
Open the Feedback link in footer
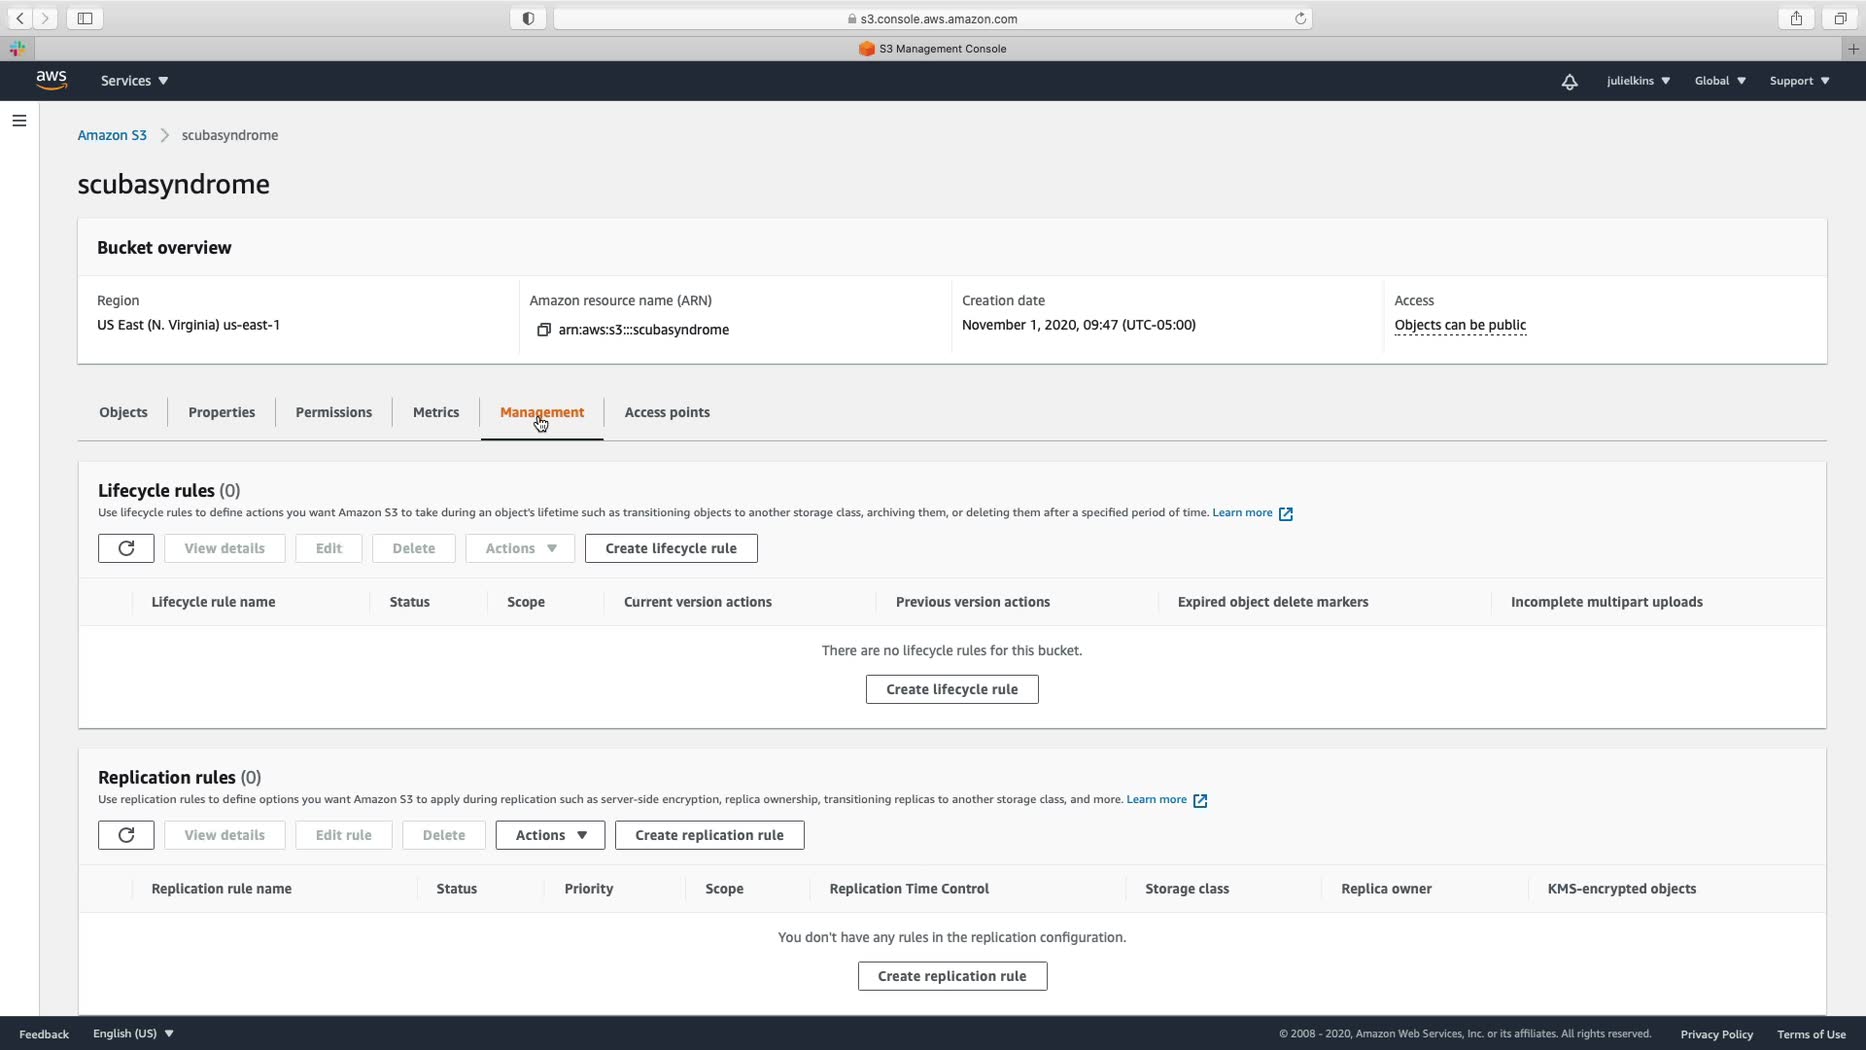click(44, 1034)
